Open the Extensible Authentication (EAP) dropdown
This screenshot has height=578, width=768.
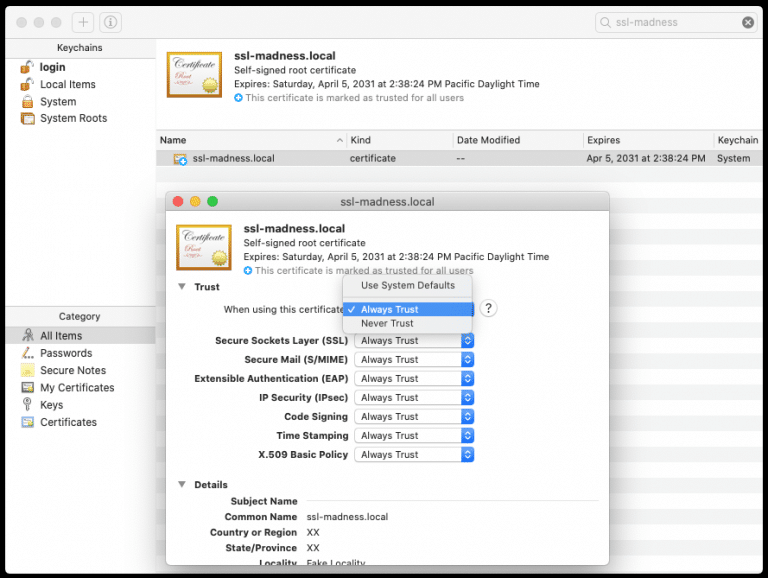pos(414,379)
